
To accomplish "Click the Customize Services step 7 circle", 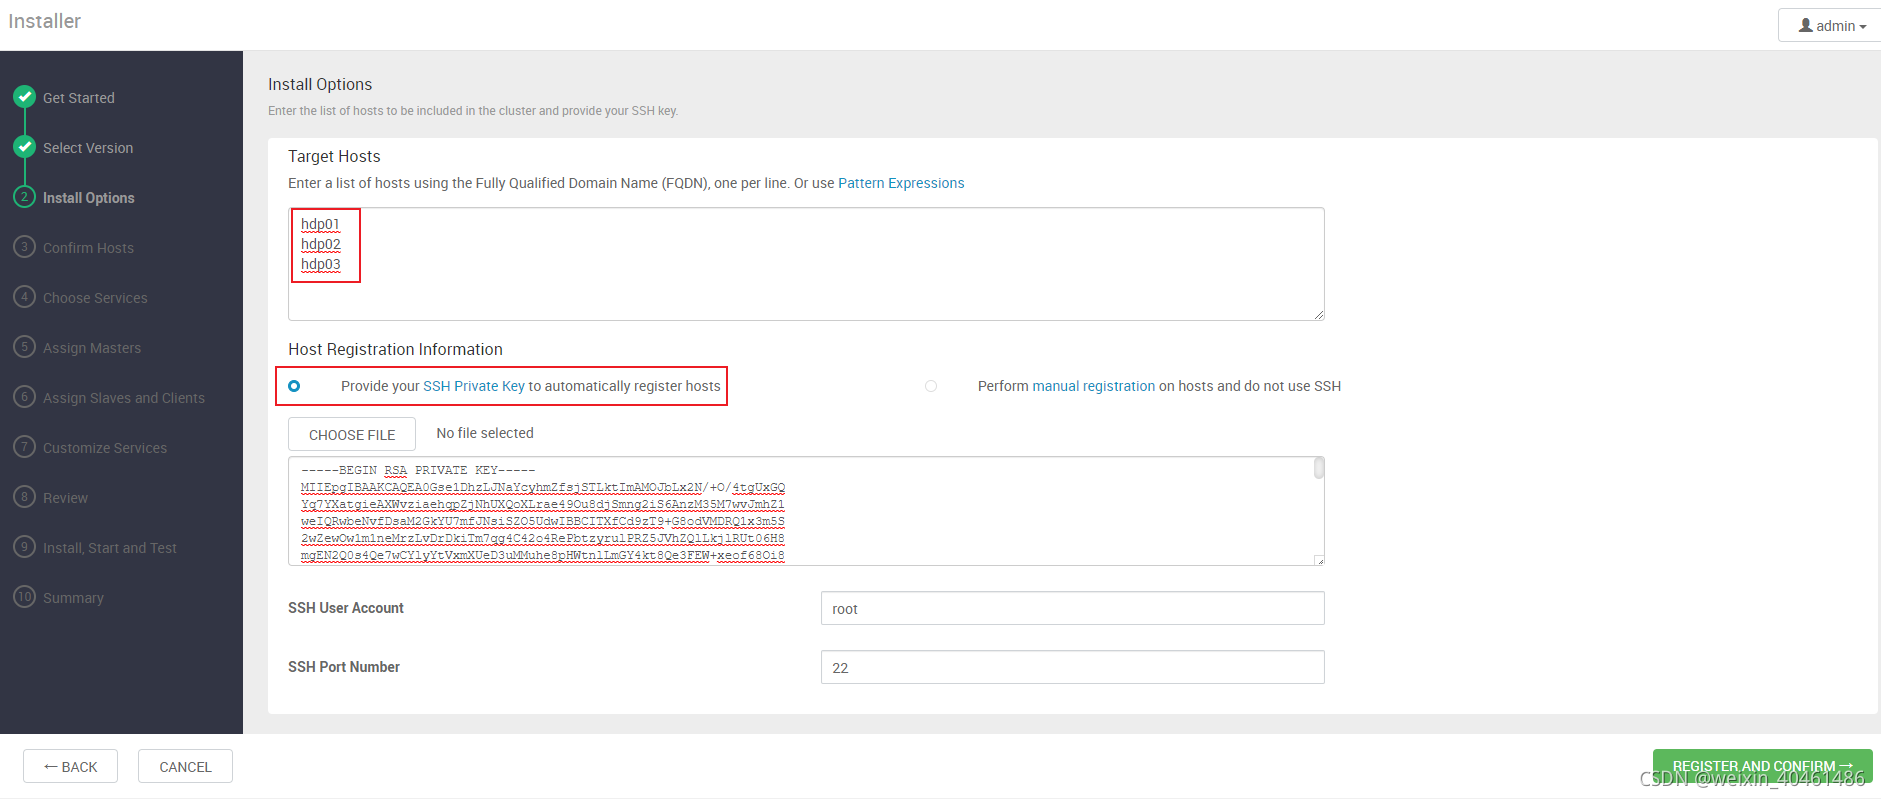I will [25, 447].
